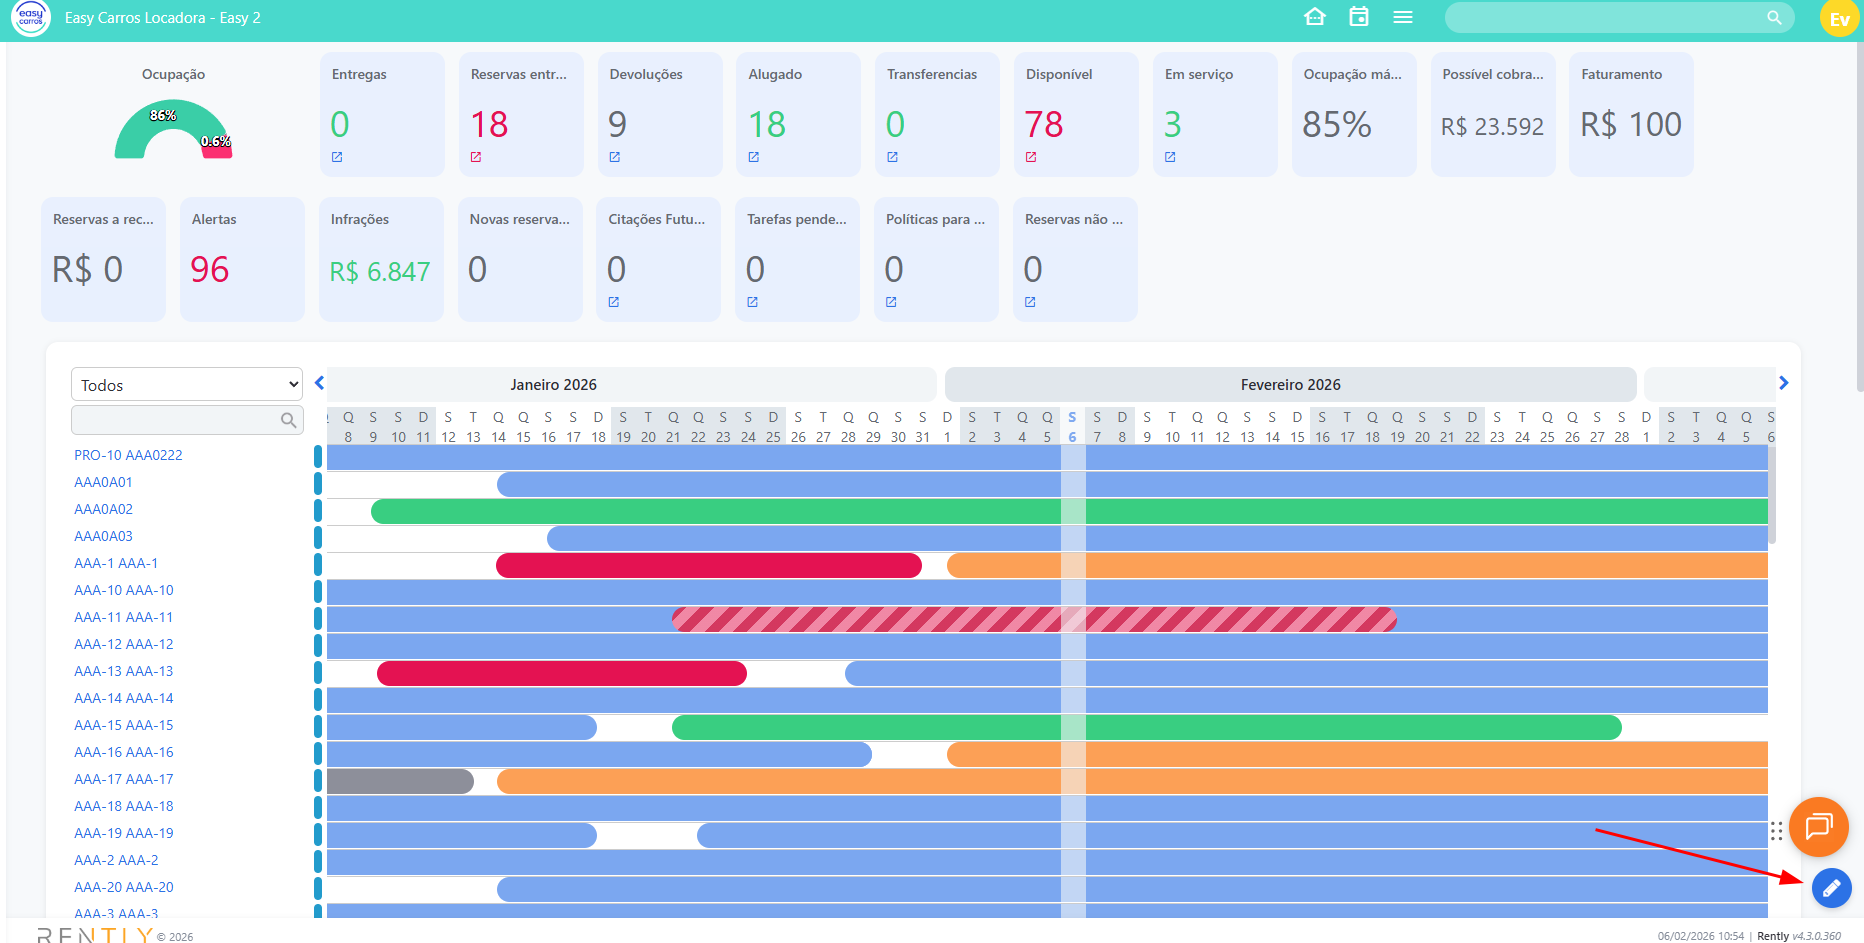Click the red striped bar on AAA-11 row
This screenshot has width=1864, height=943.
(x=1033, y=620)
